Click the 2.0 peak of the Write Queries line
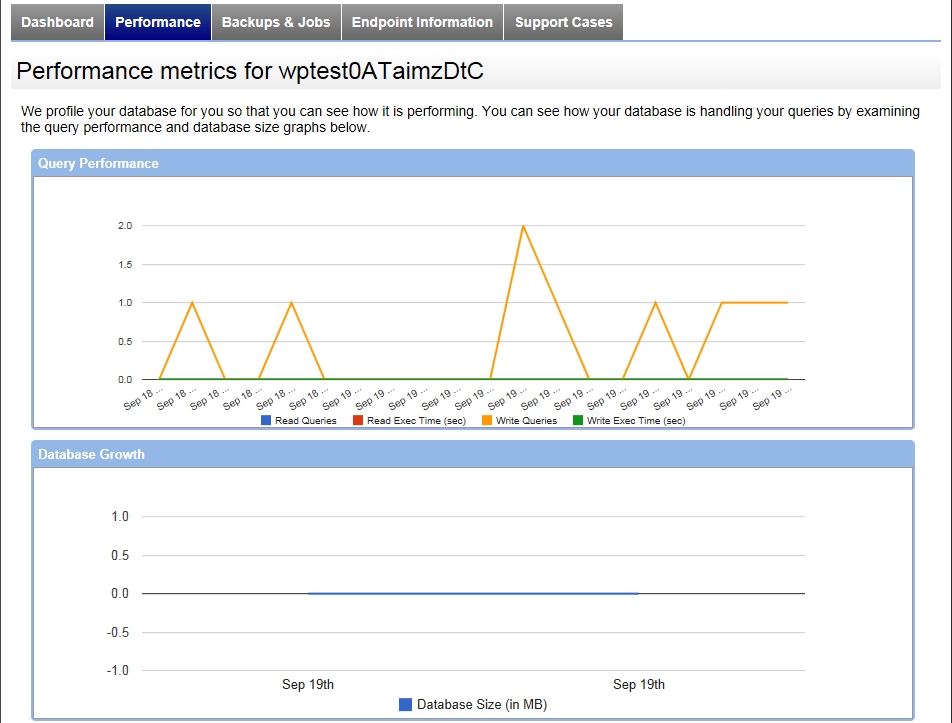Viewport: 952px width, 723px height. pyautogui.click(x=523, y=226)
